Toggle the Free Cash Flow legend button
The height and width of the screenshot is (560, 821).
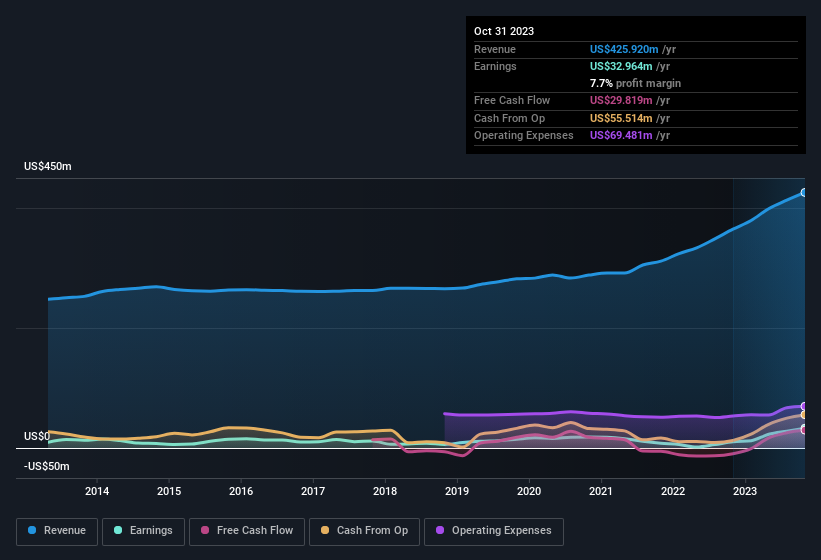pos(247,531)
